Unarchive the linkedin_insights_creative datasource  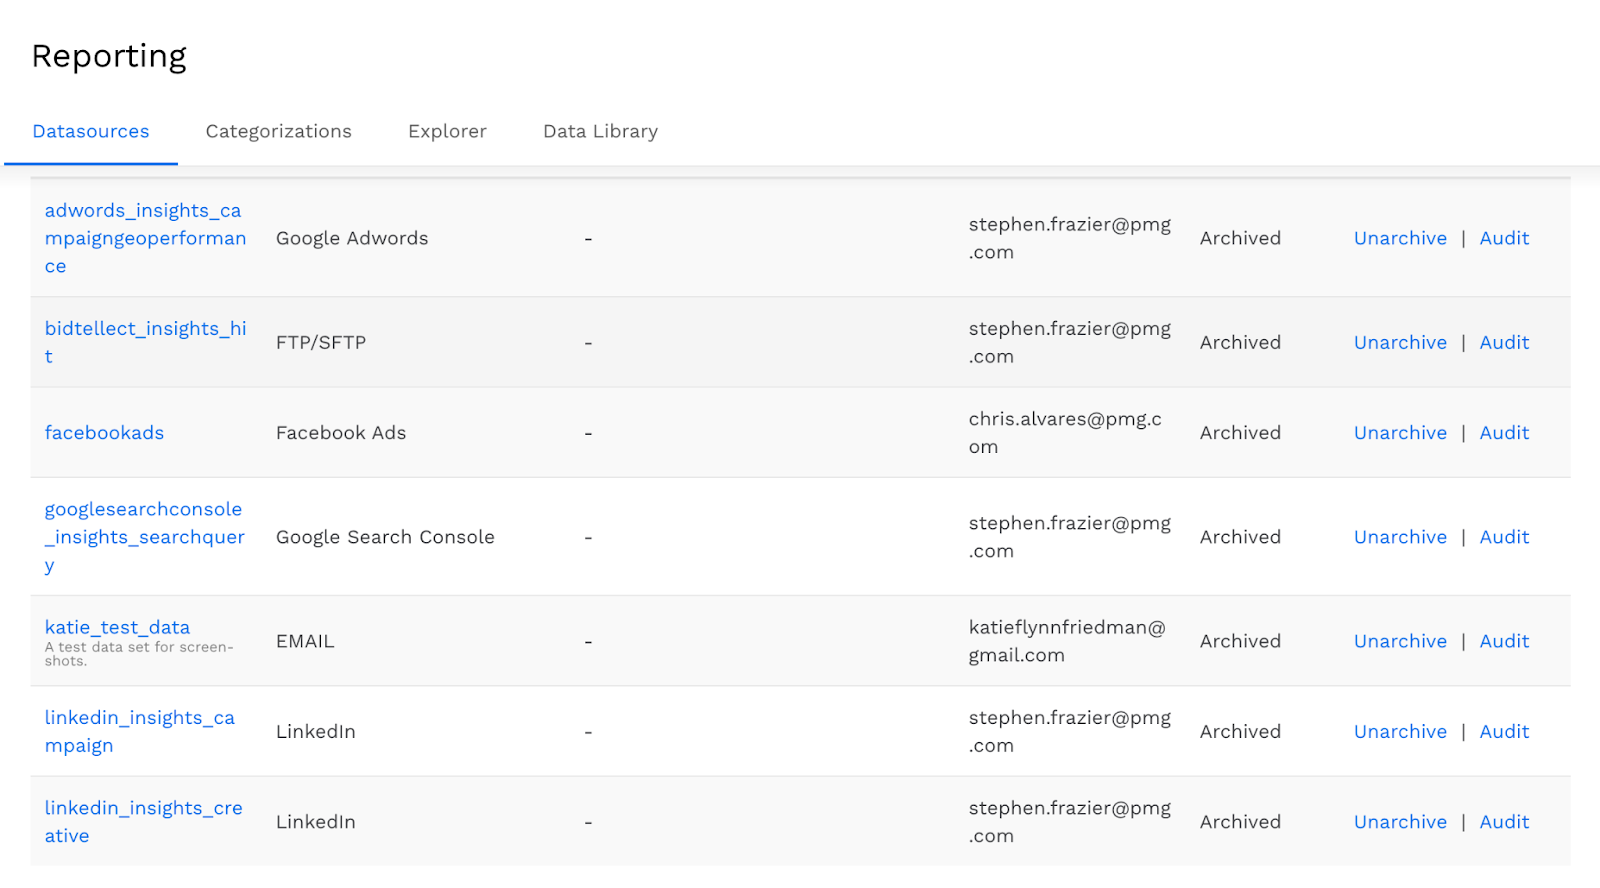coord(1400,822)
